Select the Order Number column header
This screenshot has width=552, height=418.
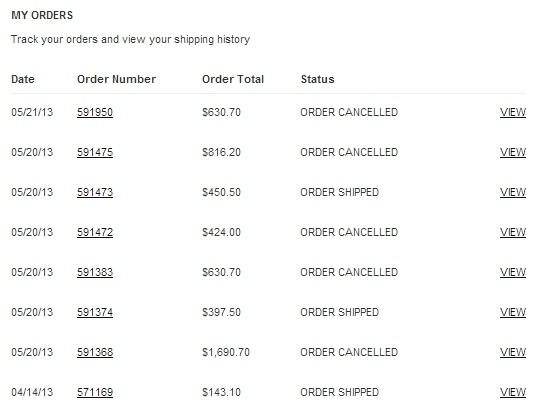pos(117,79)
